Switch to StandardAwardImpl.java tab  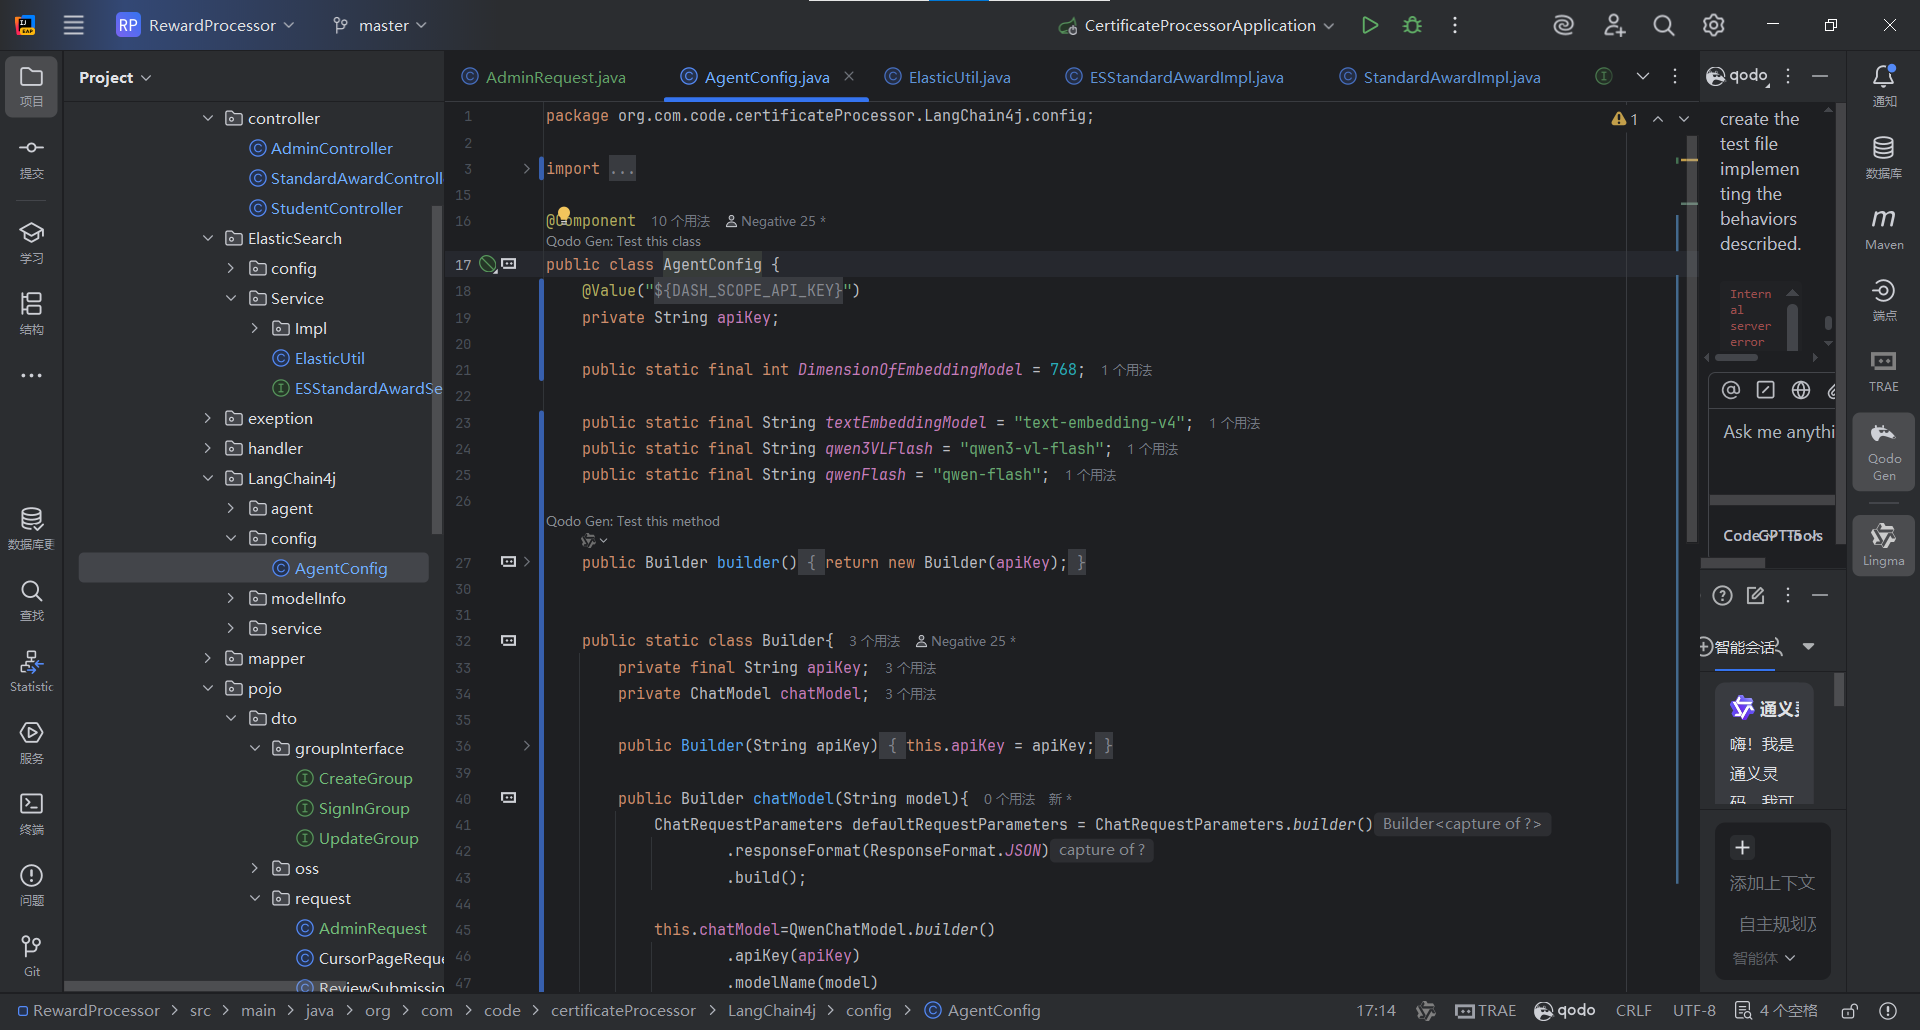1440,77
